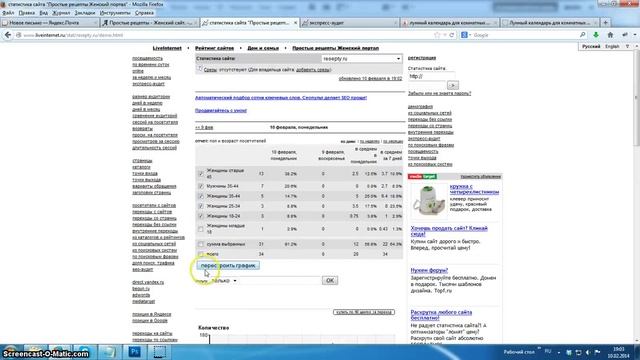Image resolution: width=640 pixels, height=360 pixels.
Task: Click the http:// site statistics input
Action: (x=431, y=76)
